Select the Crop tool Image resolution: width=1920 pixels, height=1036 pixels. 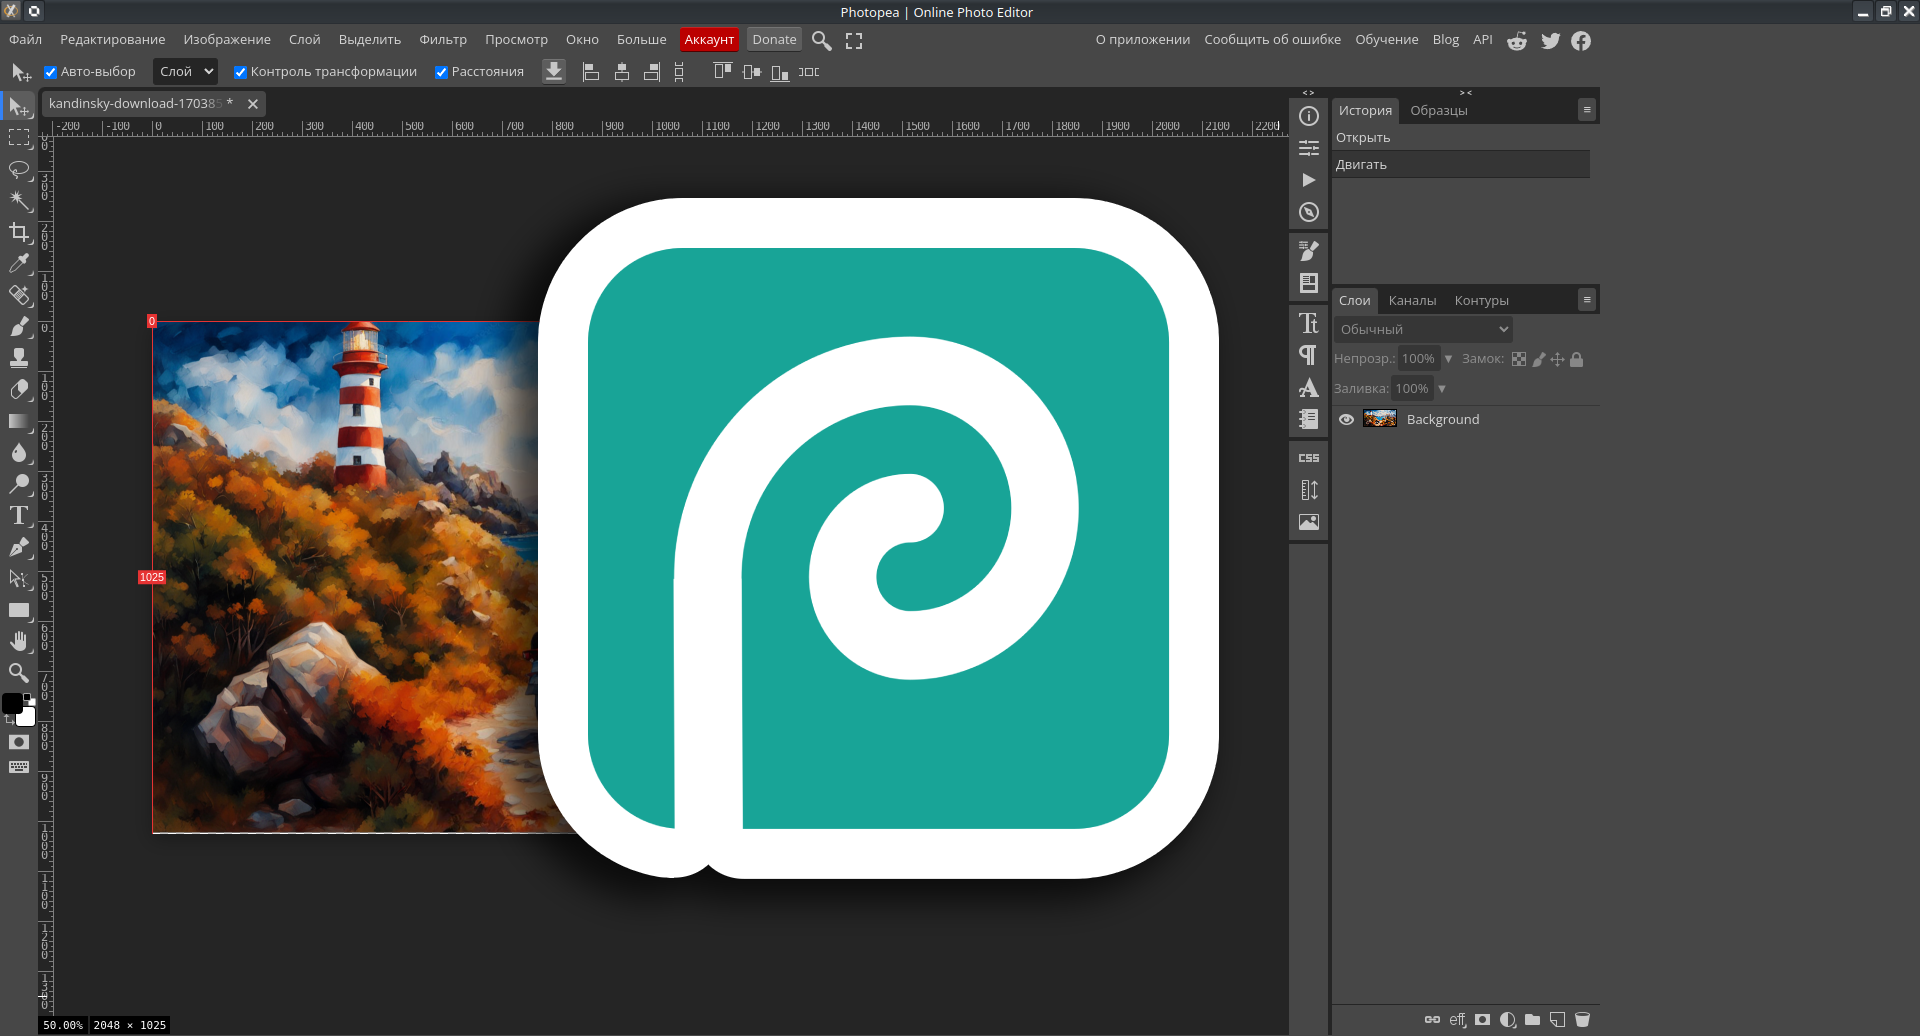pyautogui.click(x=19, y=232)
